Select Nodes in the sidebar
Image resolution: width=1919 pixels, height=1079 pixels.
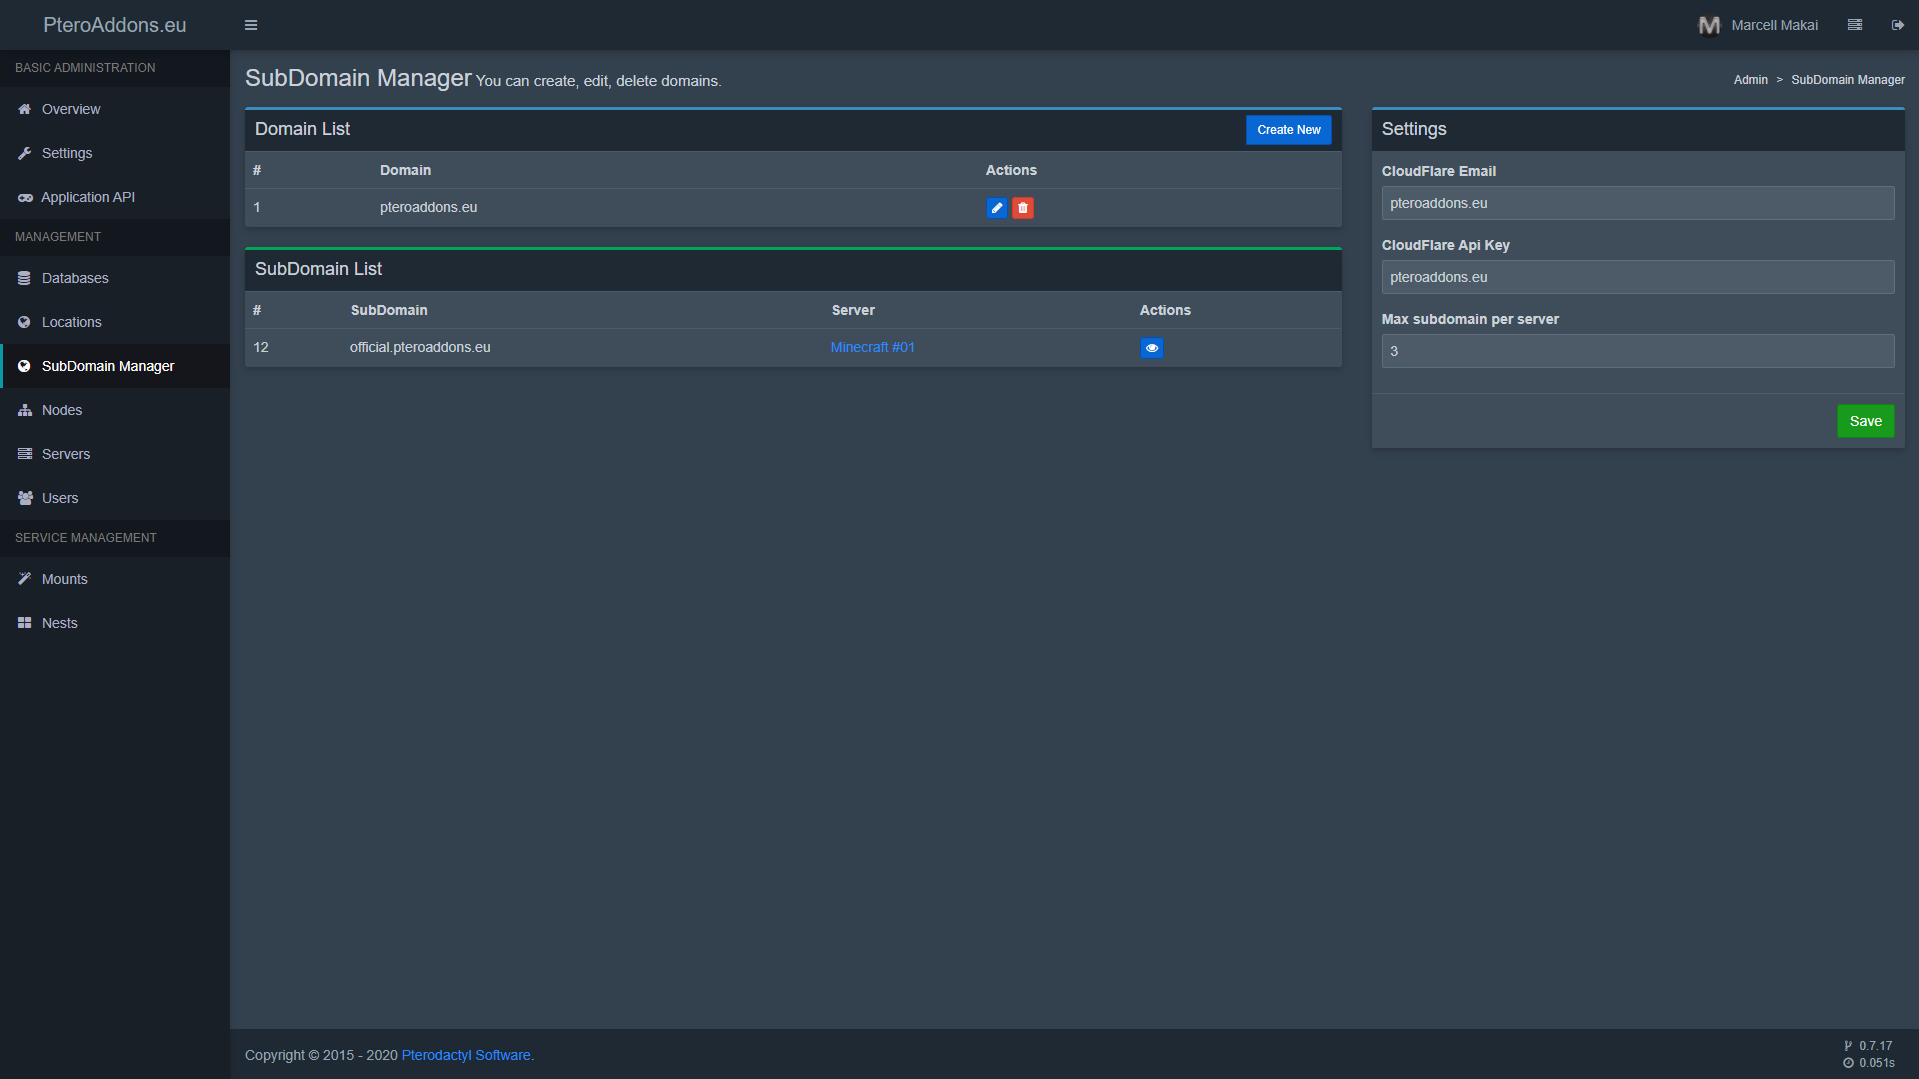(62, 410)
